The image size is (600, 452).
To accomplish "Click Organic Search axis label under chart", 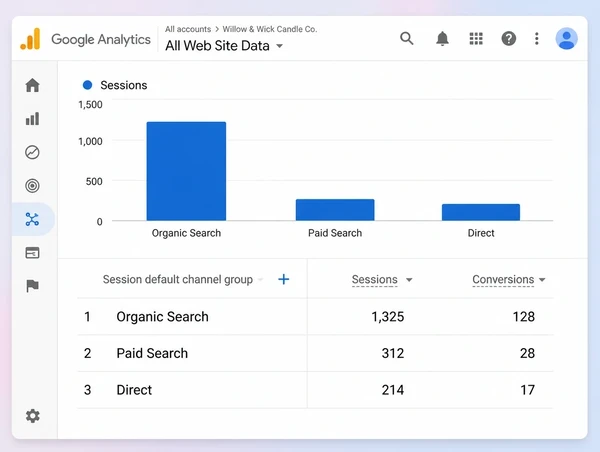I will [186, 233].
